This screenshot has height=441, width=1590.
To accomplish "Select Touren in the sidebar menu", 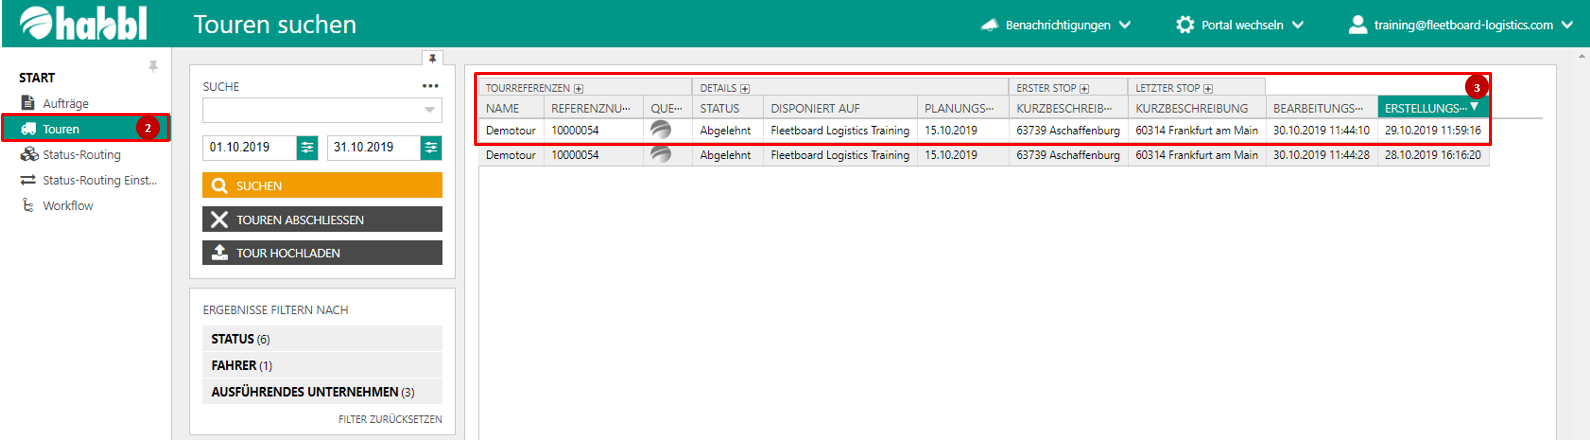I will pos(61,129).
